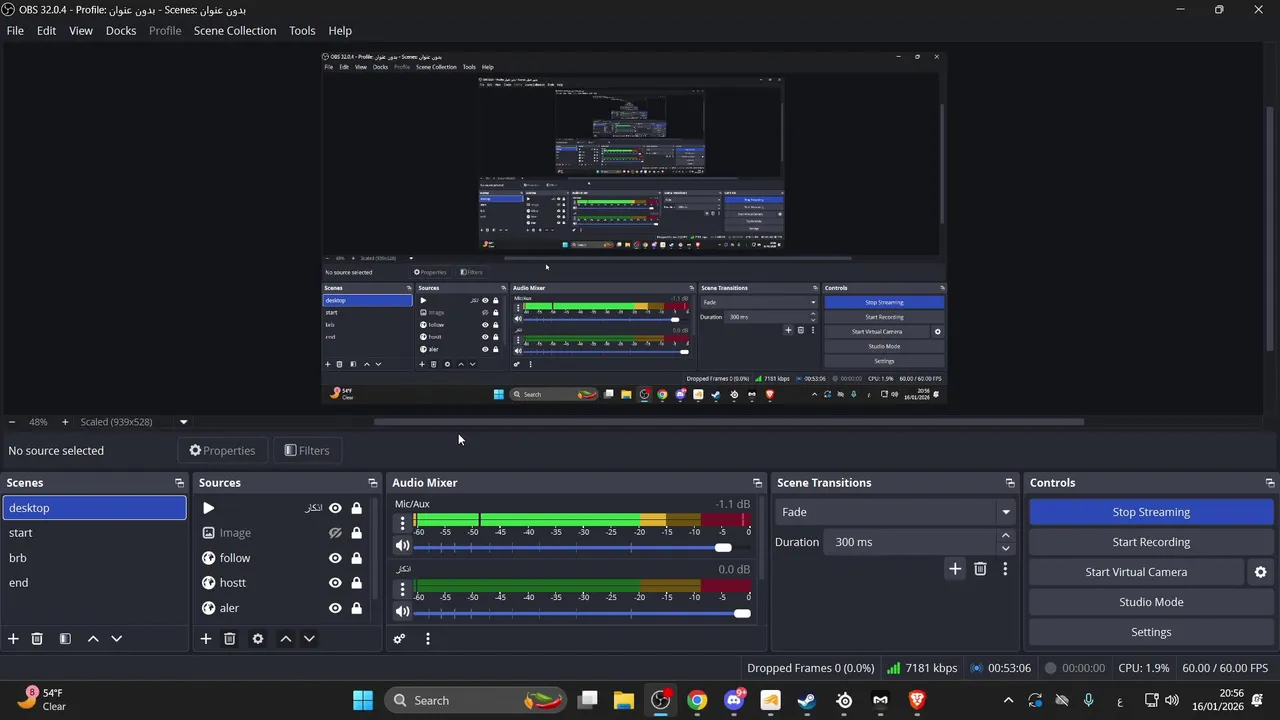The height and width of the screenshot is (720, 1280).
Task: Open OBS Settings button
Action: pyautogui.click(x=1151, y=632)
